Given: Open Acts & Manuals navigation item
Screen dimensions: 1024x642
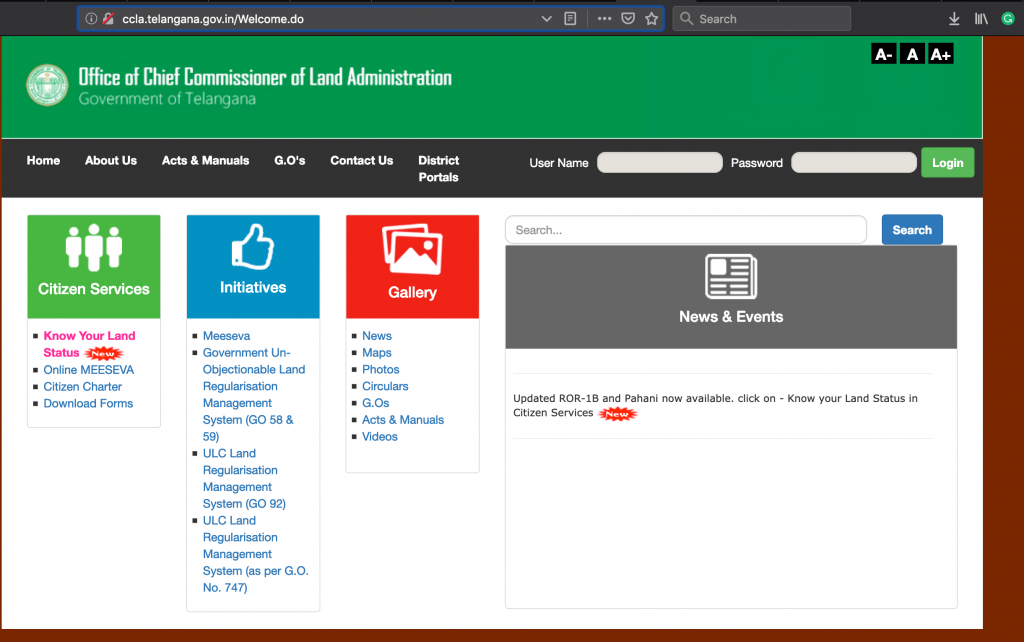Looking at the screenshot, I should (206, 161).
